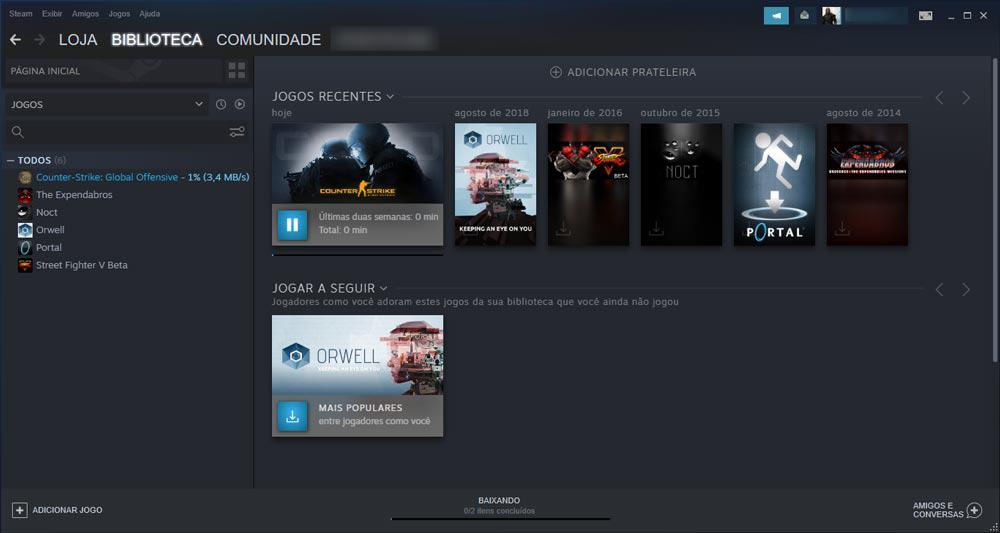The image size is (1000, 533).
Task: Select Noct in game list
Action: tap(47, 212)
